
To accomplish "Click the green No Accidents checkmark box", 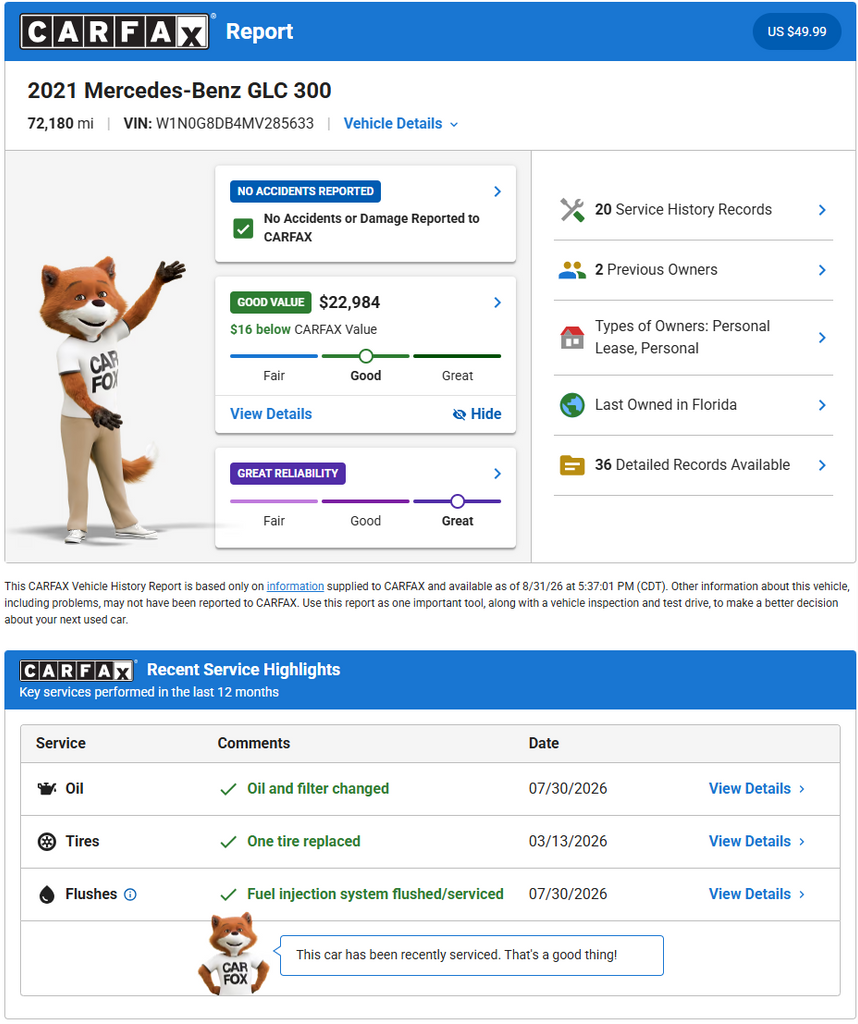I will 244,229.
